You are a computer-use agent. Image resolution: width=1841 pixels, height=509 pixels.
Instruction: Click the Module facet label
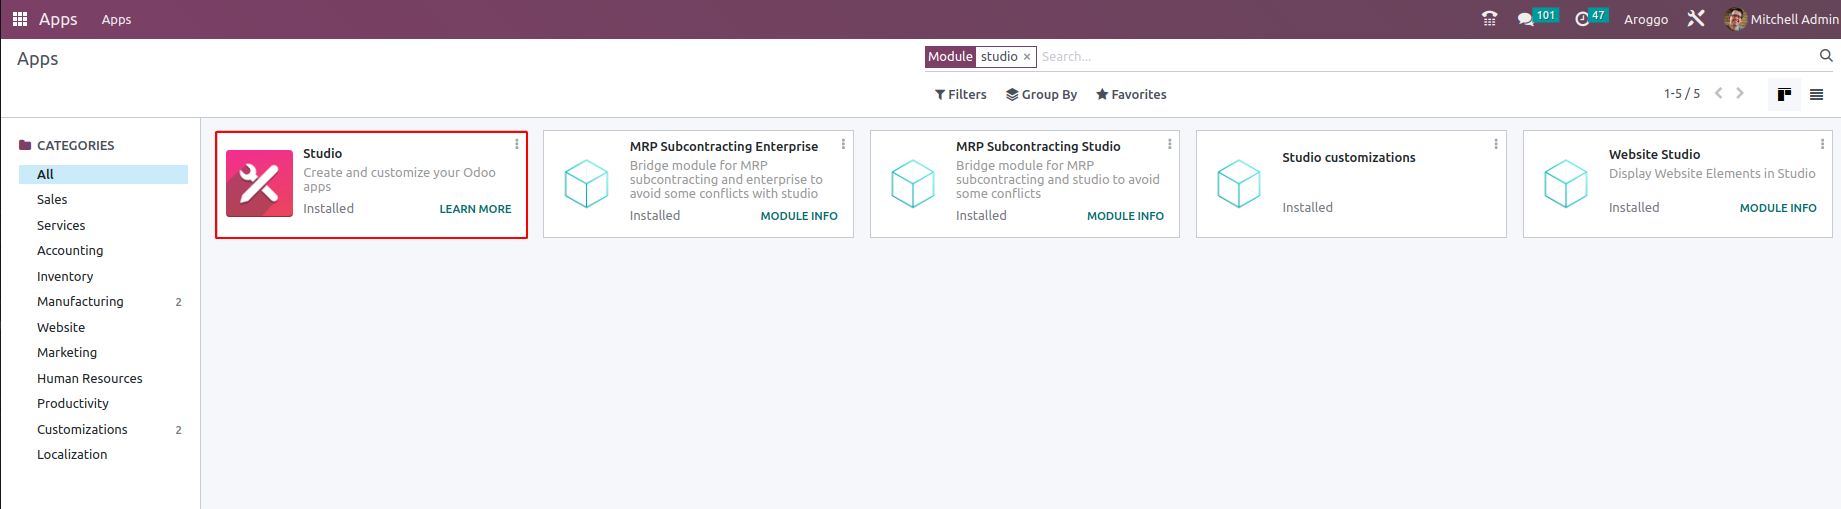coord(950,57)
